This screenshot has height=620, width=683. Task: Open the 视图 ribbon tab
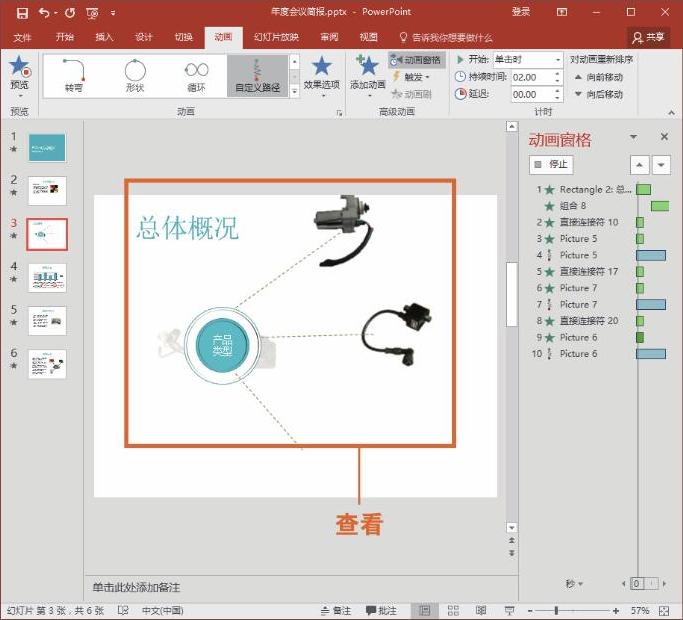(x=369, y=37)
